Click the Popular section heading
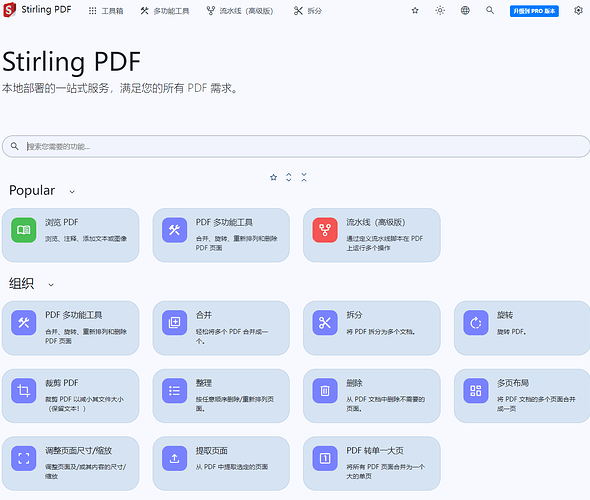This screenshot has width=590, height=500. click(x=32, y=191)
